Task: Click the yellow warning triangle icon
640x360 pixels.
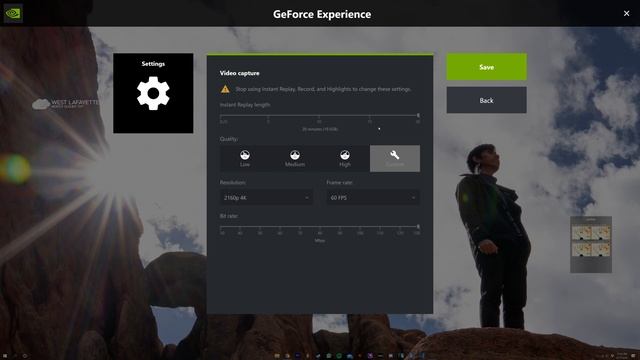Action: [x=225, y=89]
